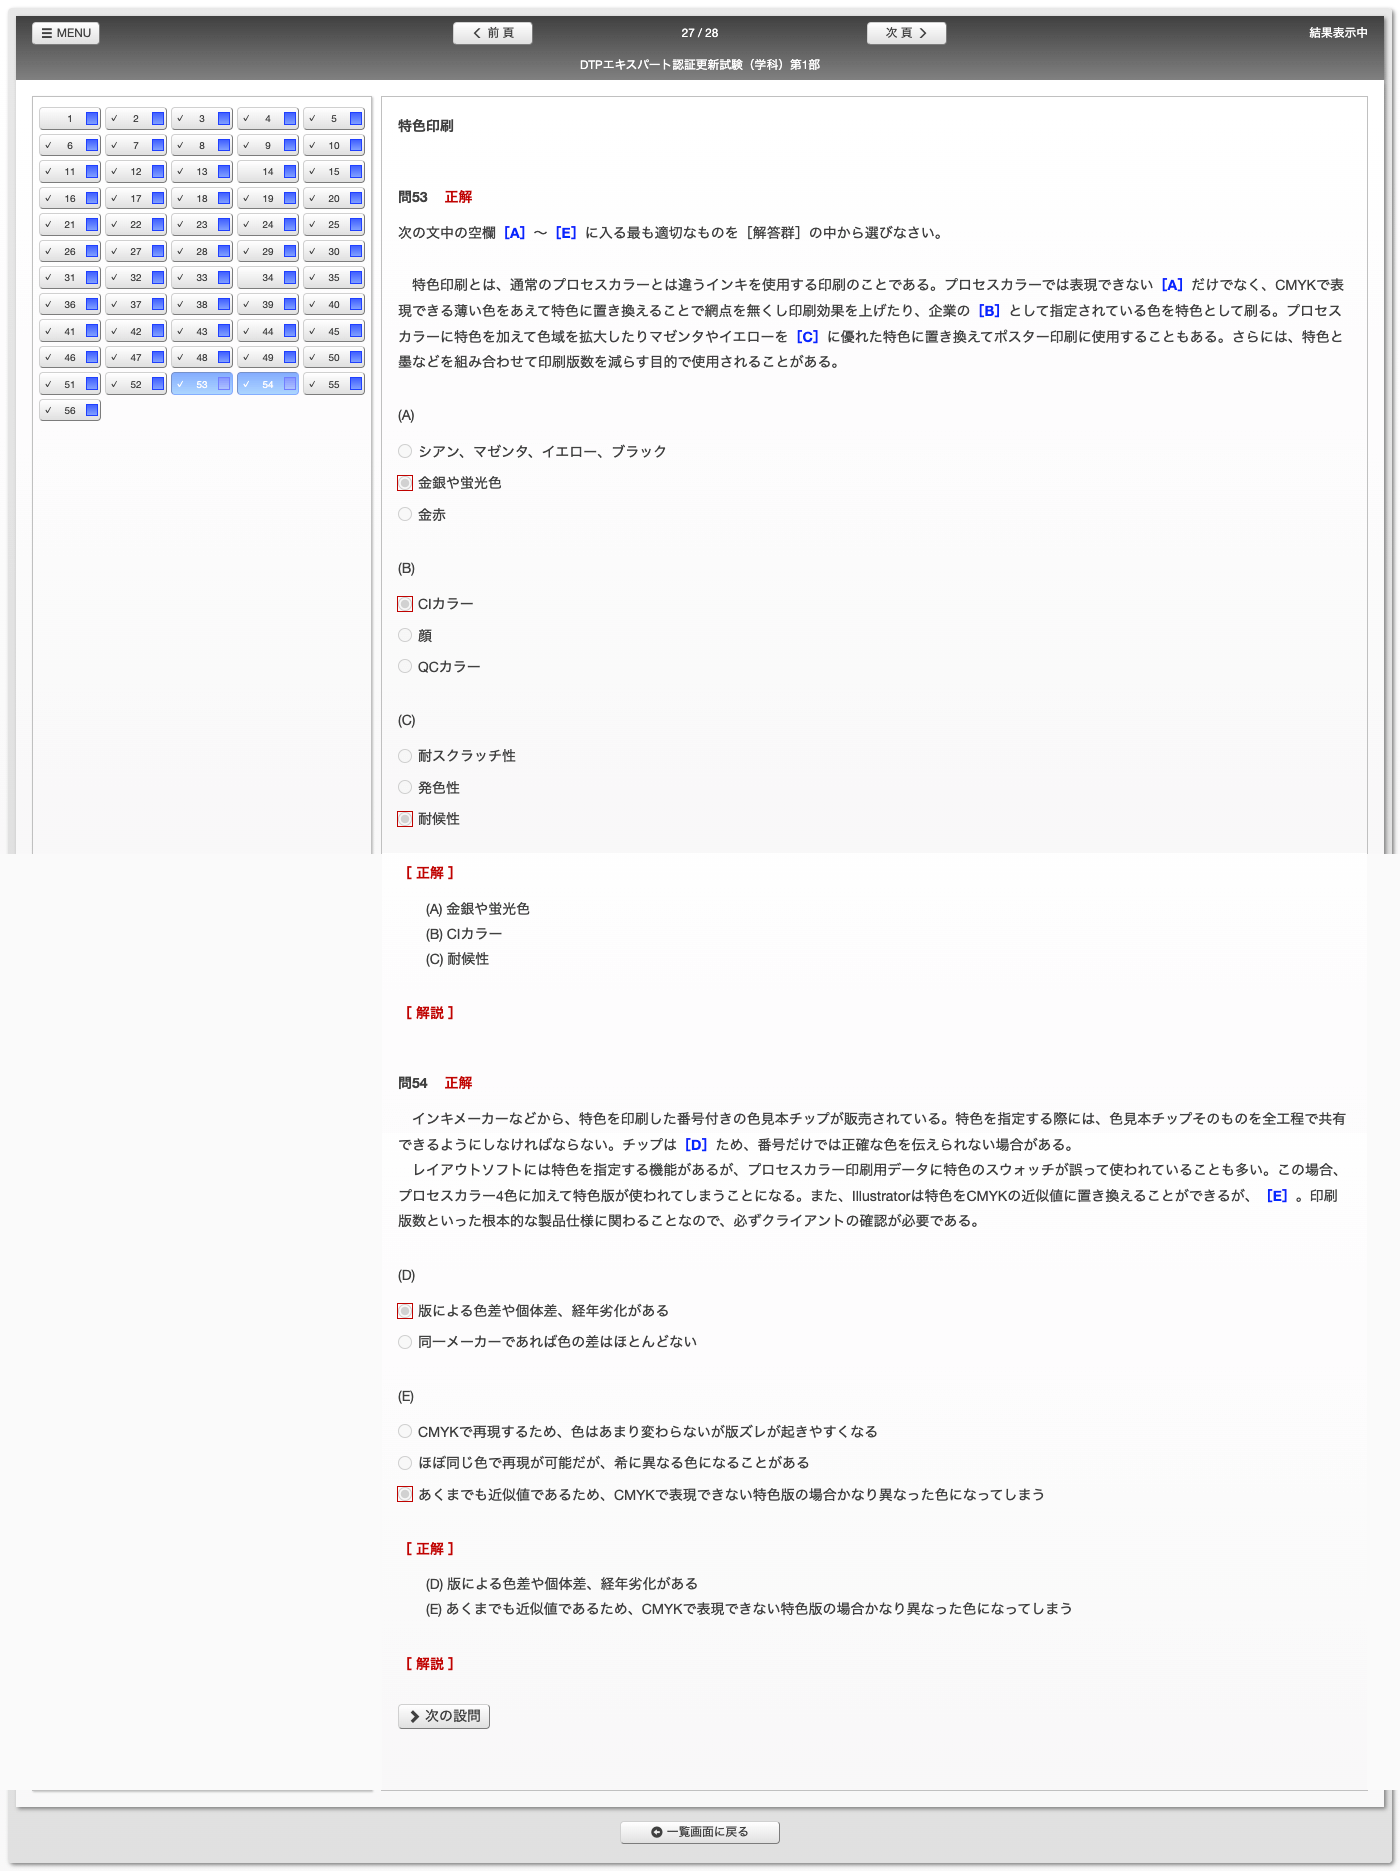1400x1871 pixels.
Task: Return to list with 一覧画面に戻る
Action: click(x=700, y=1832)
